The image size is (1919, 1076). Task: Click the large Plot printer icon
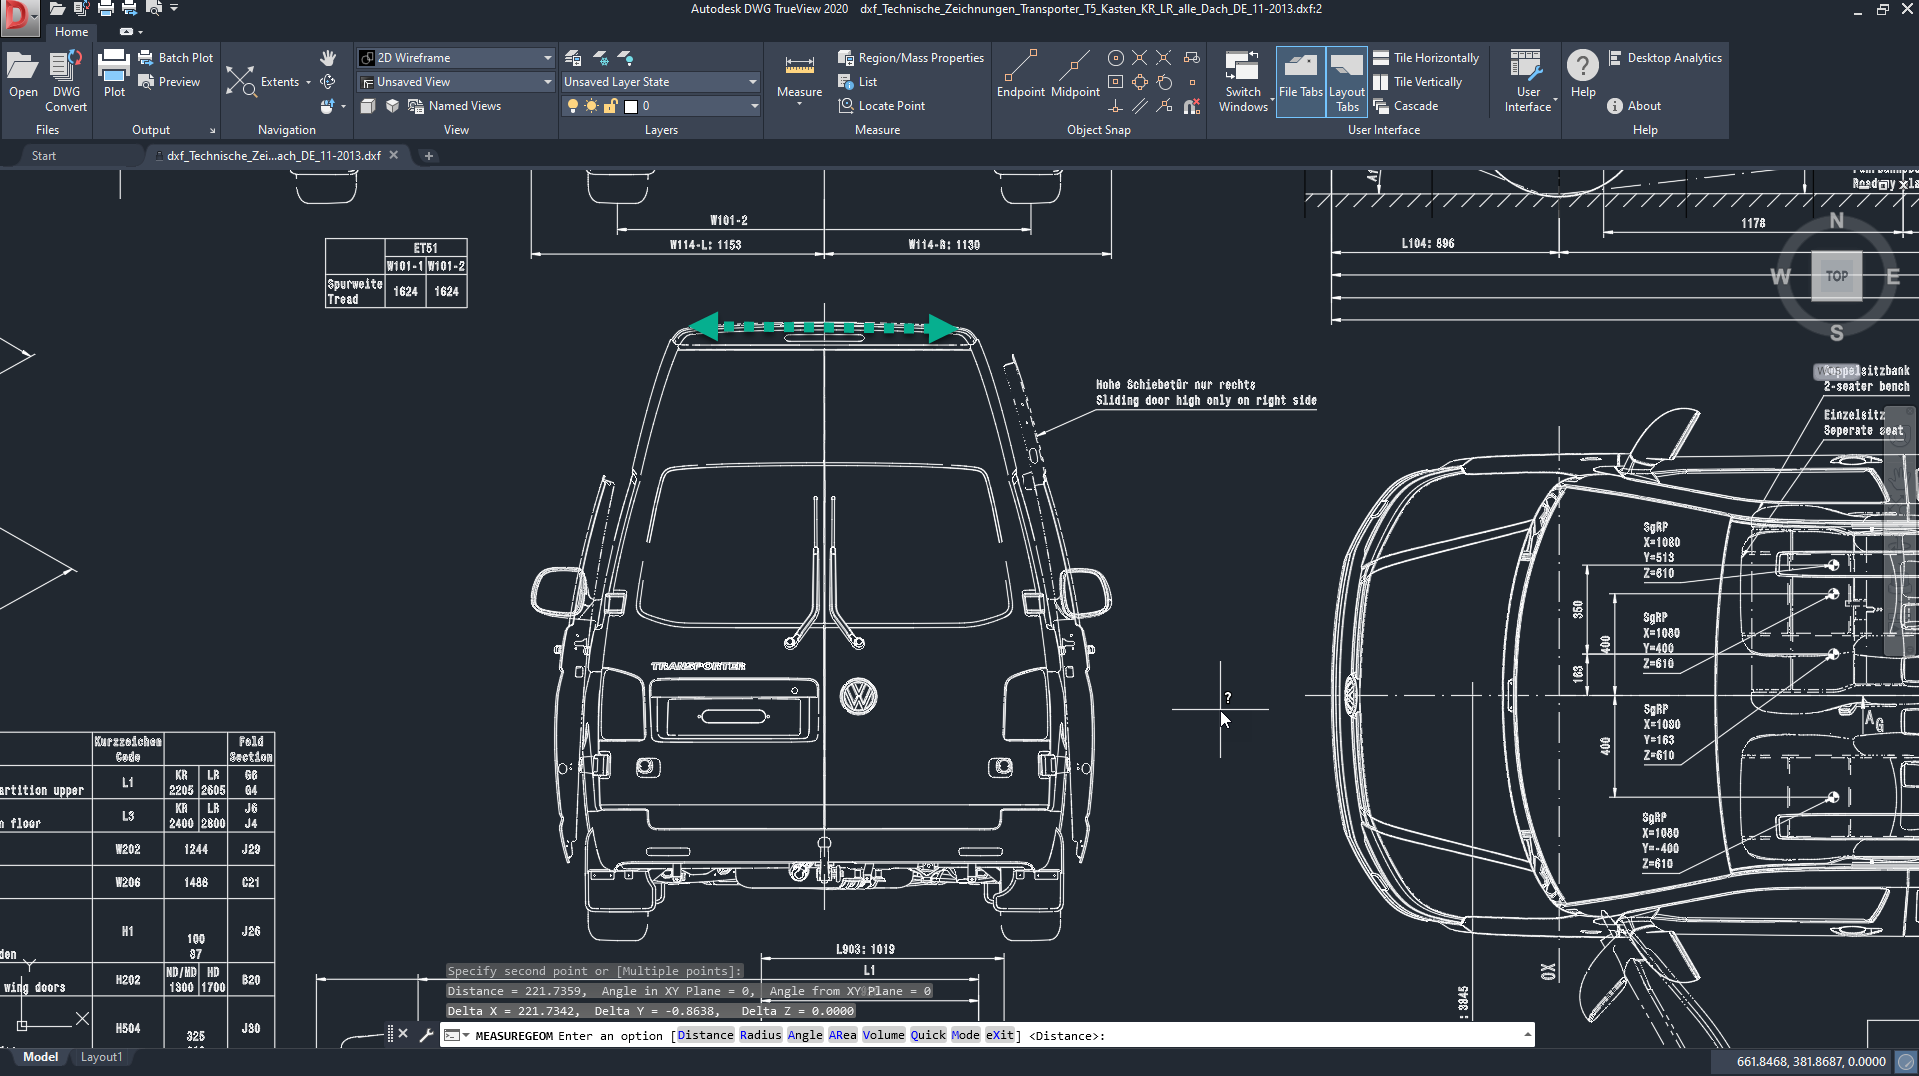(x=114, y=74)
